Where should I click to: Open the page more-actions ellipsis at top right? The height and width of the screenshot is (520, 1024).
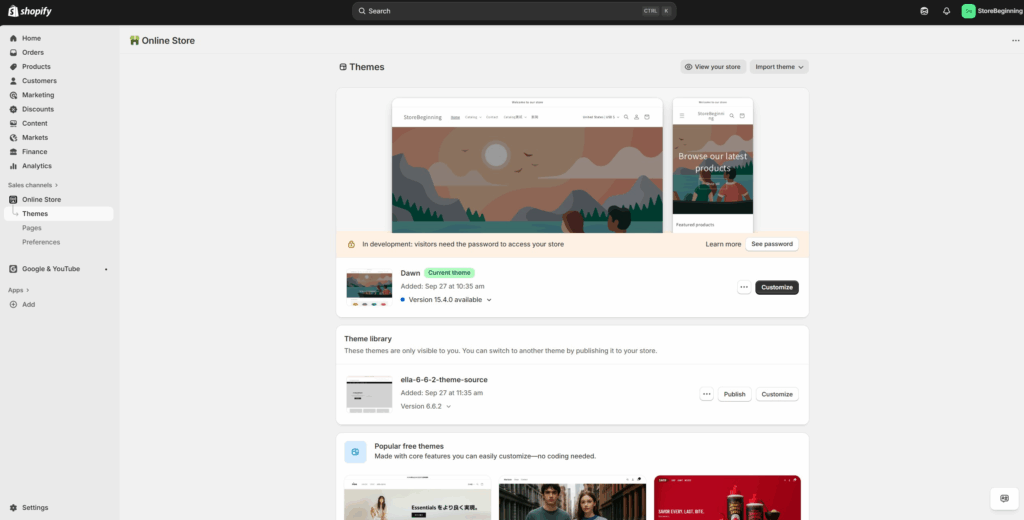tap(1015, 41)
